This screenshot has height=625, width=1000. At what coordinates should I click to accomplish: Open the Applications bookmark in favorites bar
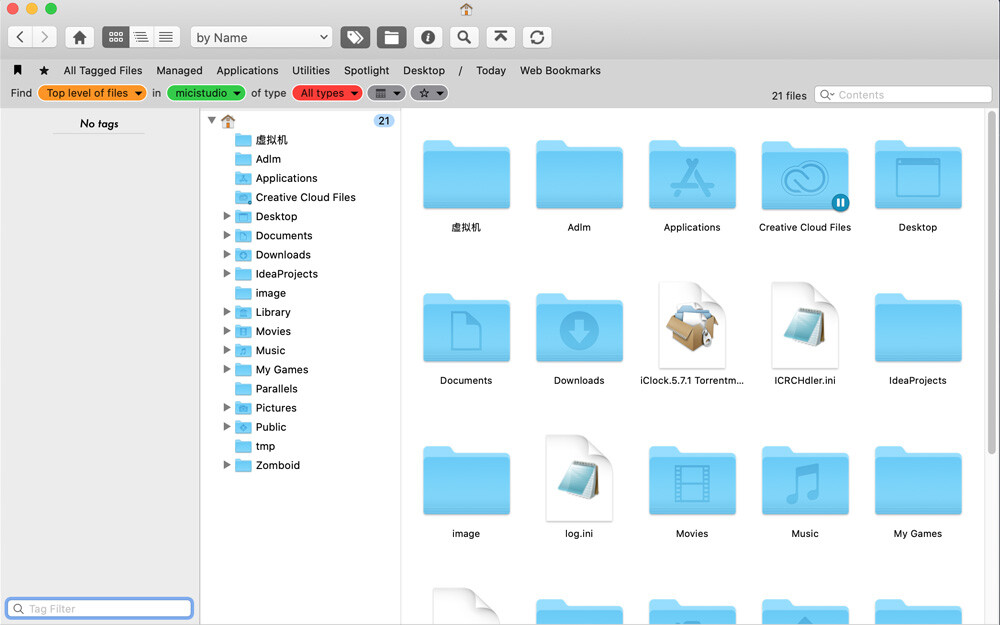pyautogui.click(x=247, y=70)
